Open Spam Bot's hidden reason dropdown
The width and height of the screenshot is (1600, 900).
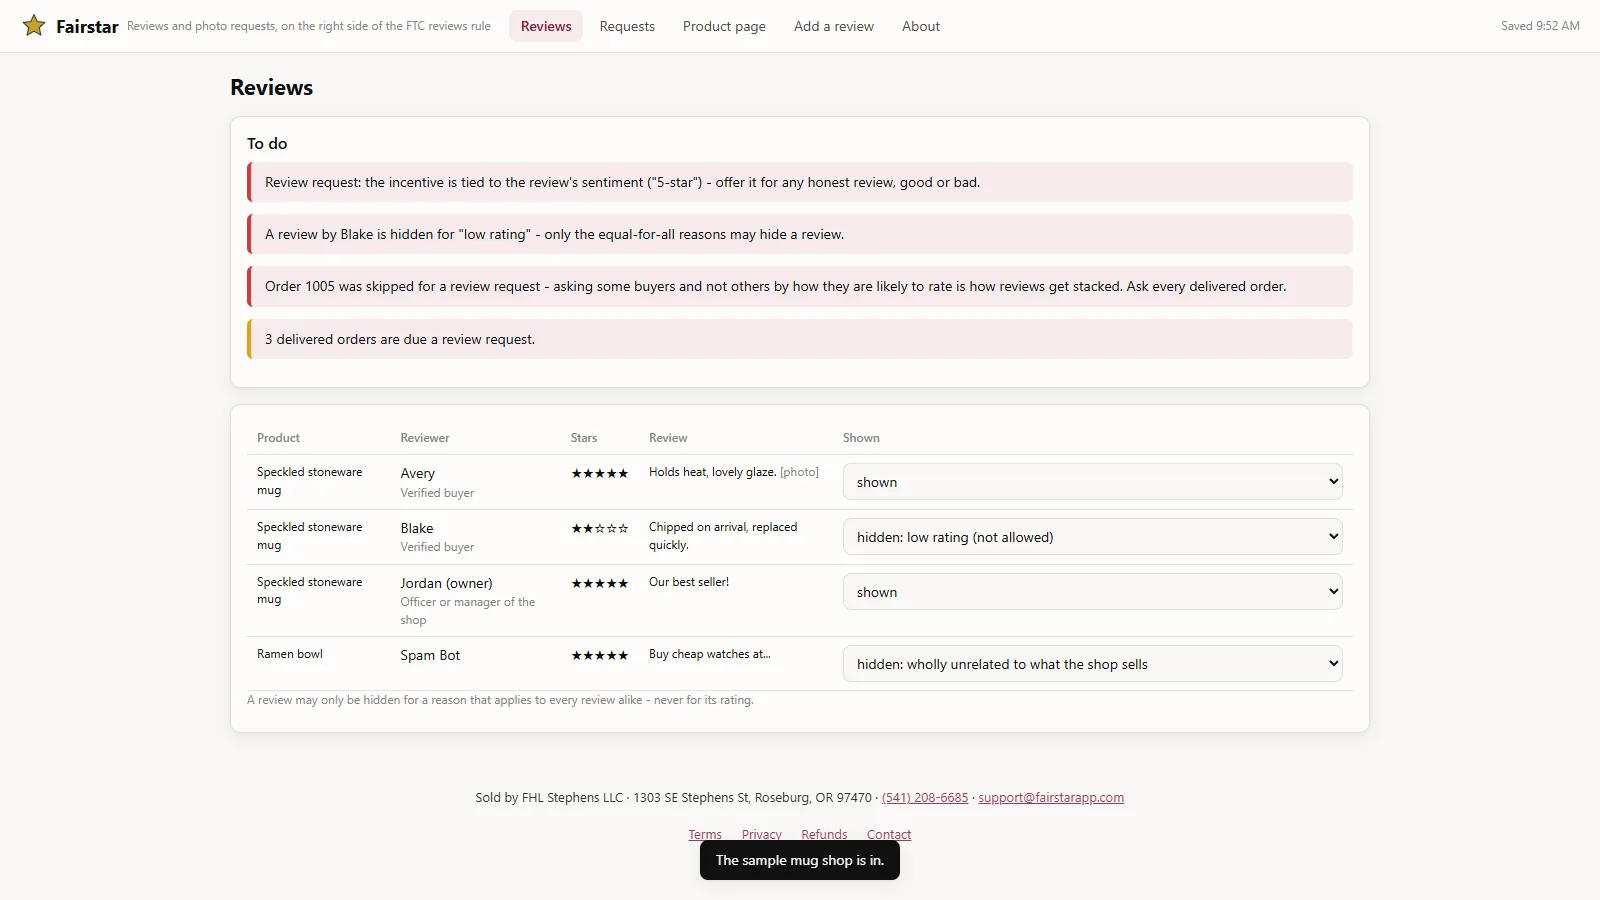coord(1092,664)
